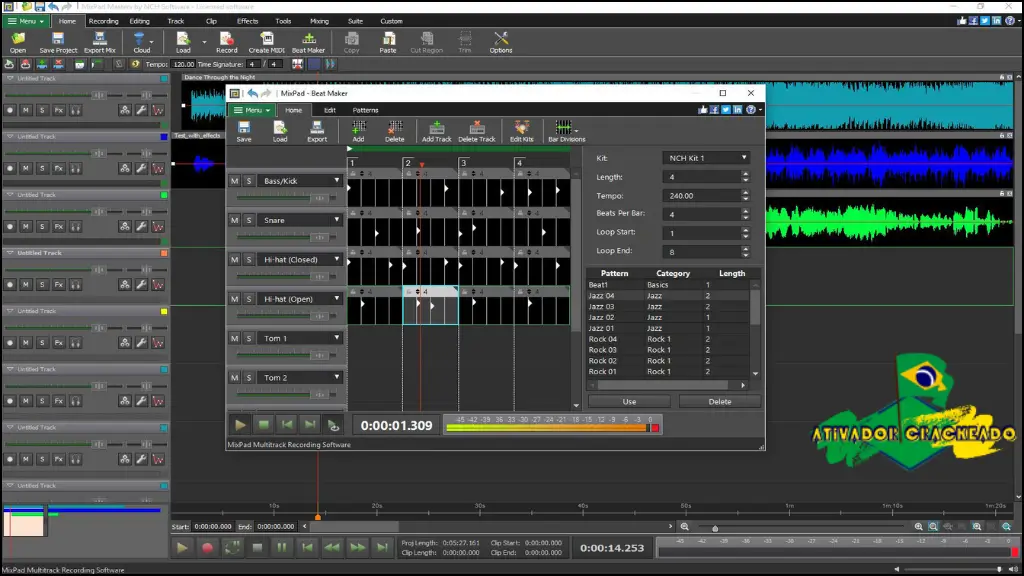Image resolution: width=1024 pixels, height=576 pixels.
Task: Click Pattern column header
Action: coord(615,274)
